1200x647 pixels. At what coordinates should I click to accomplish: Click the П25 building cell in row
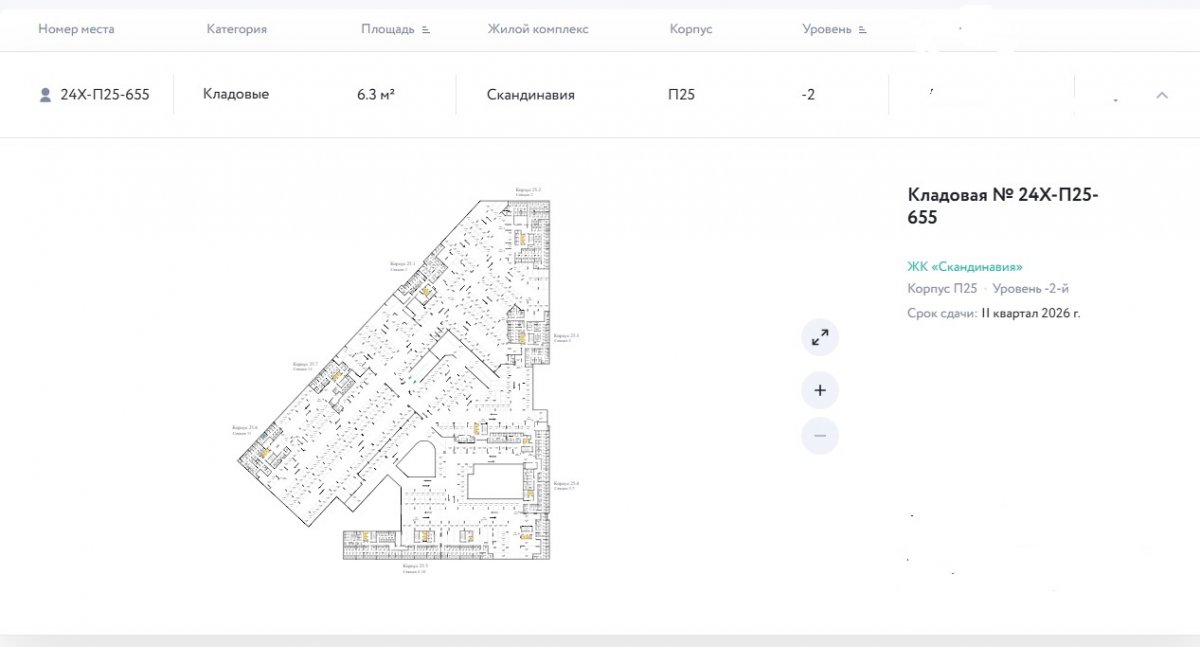[681, 95]
